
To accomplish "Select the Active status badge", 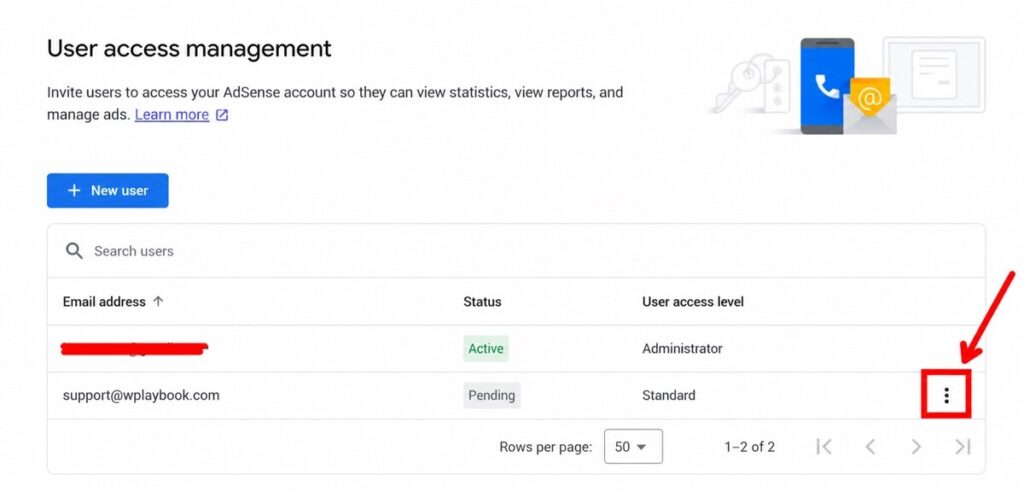I will (x=486, y=348).
